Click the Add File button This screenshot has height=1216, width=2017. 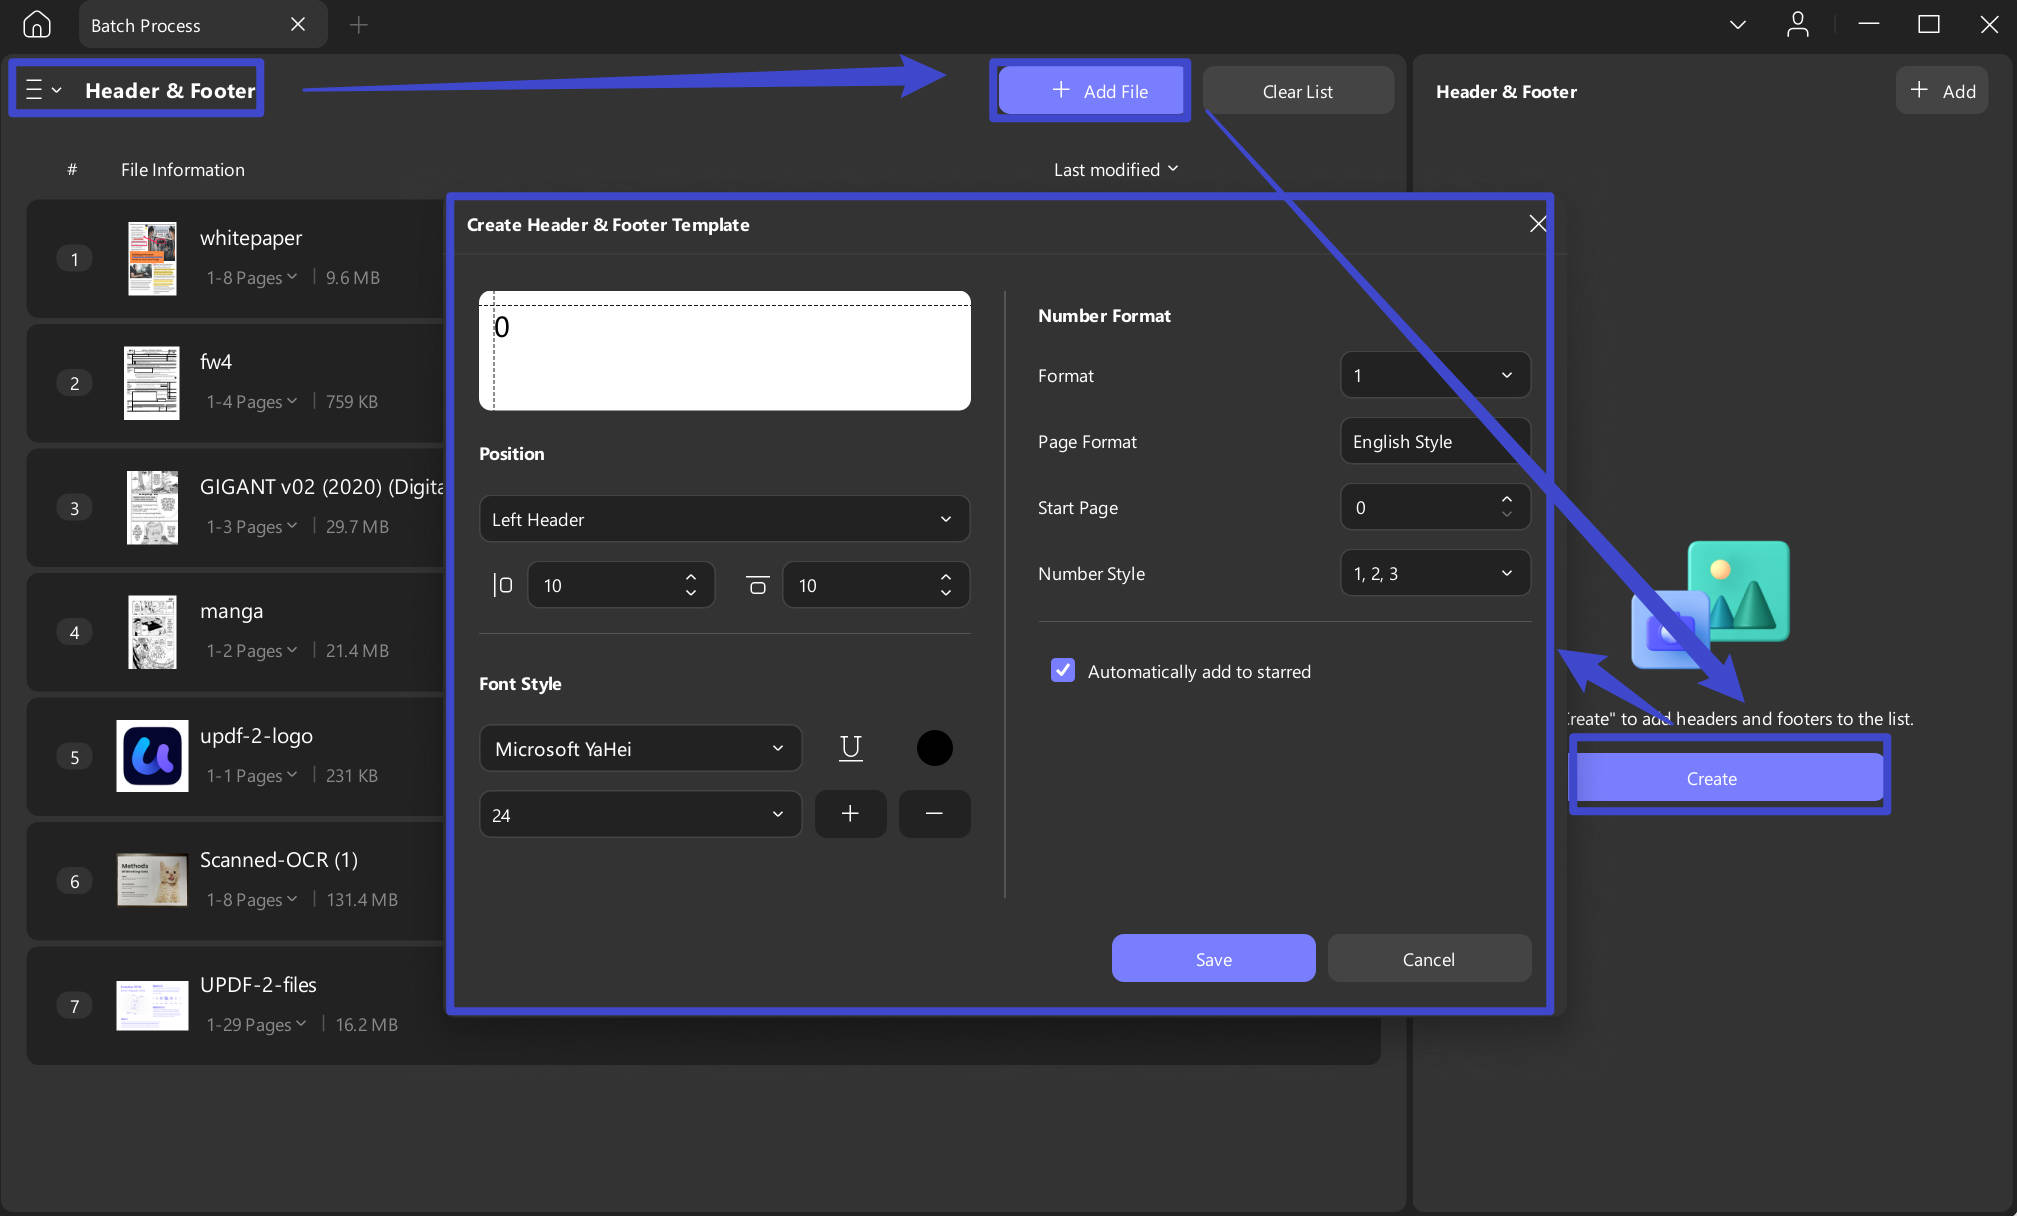[1090, 91]
